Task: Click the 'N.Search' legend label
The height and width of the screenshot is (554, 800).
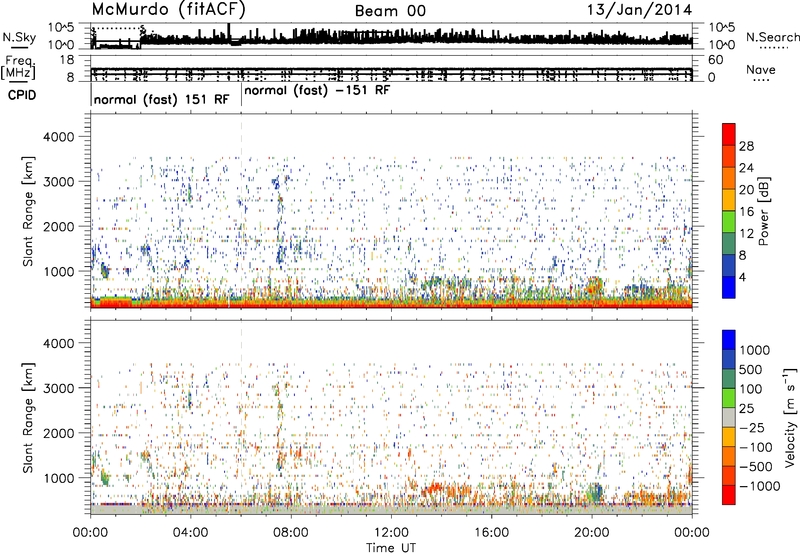Action: click(x=772, y=37)
